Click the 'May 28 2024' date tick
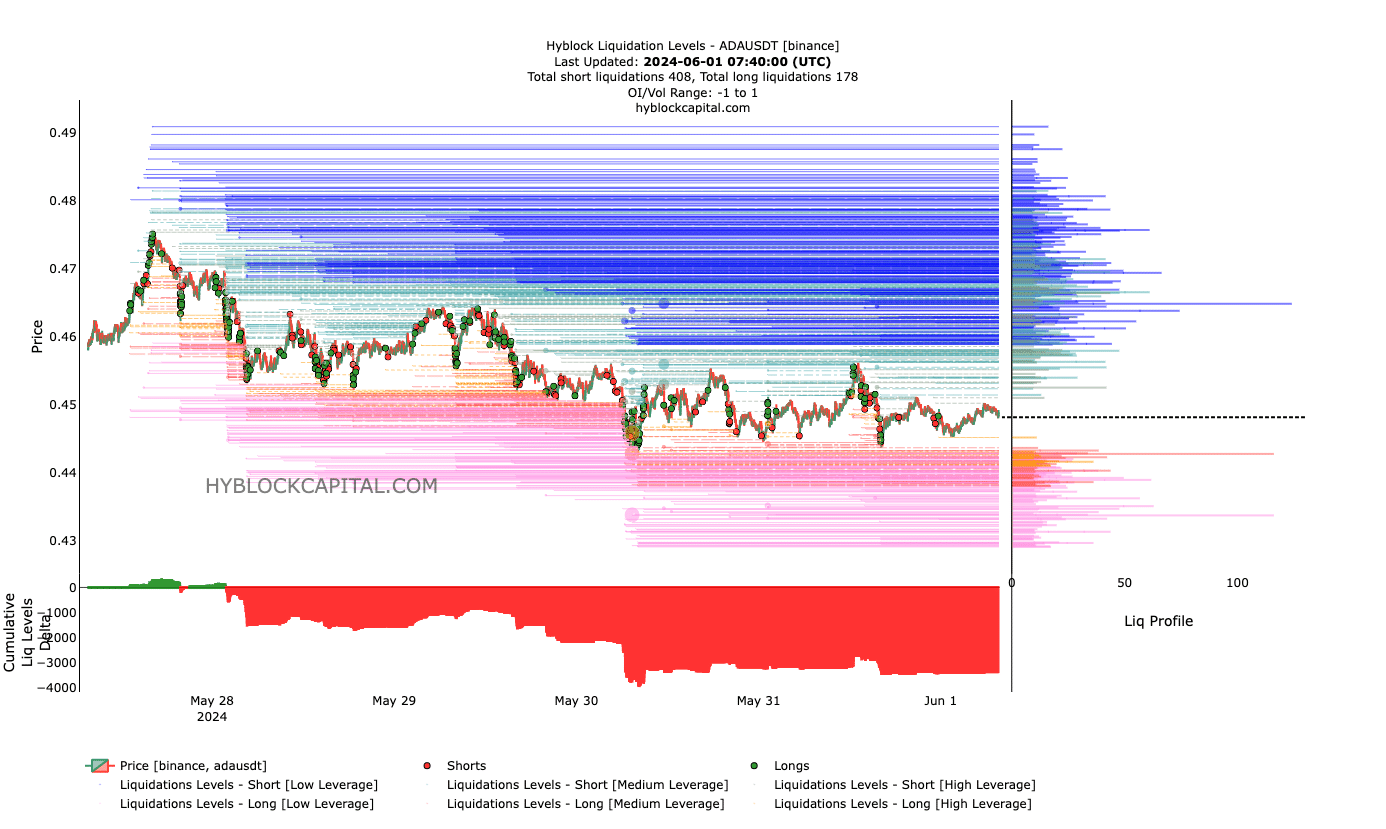This screenshot has height=829, width=1386. pyautogui.click(x=211, y=708)
